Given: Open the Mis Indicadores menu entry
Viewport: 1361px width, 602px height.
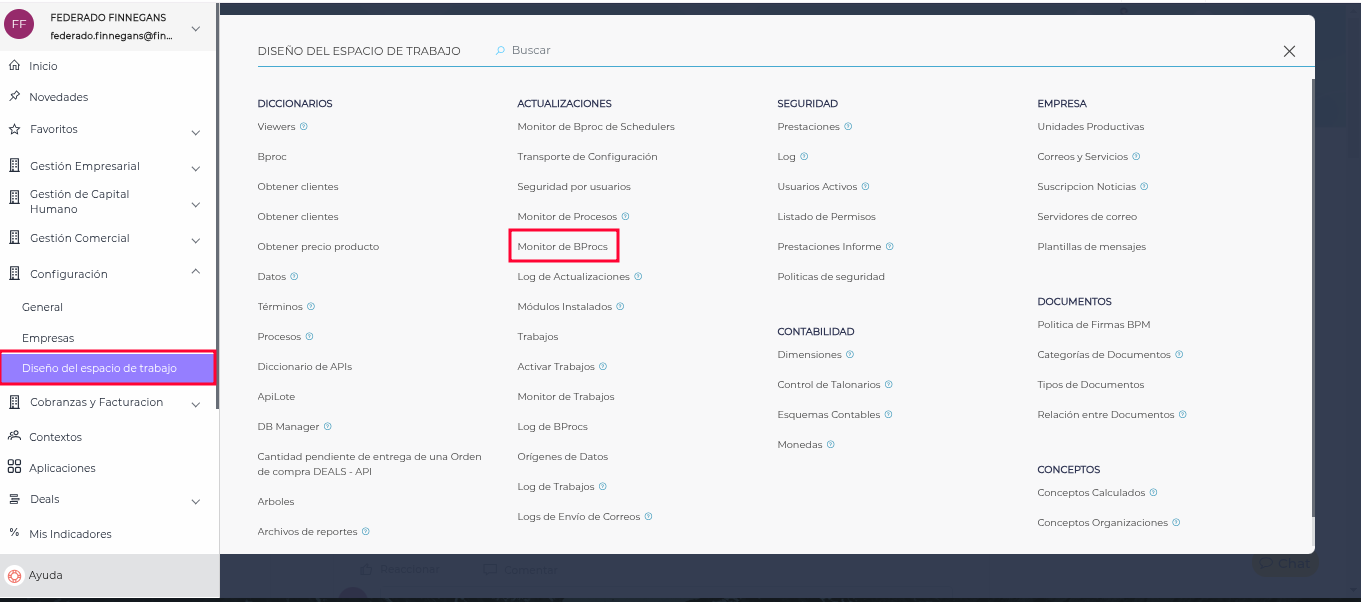Looking at the screenshot, I should pyautogui.click(x=70, y=534).
